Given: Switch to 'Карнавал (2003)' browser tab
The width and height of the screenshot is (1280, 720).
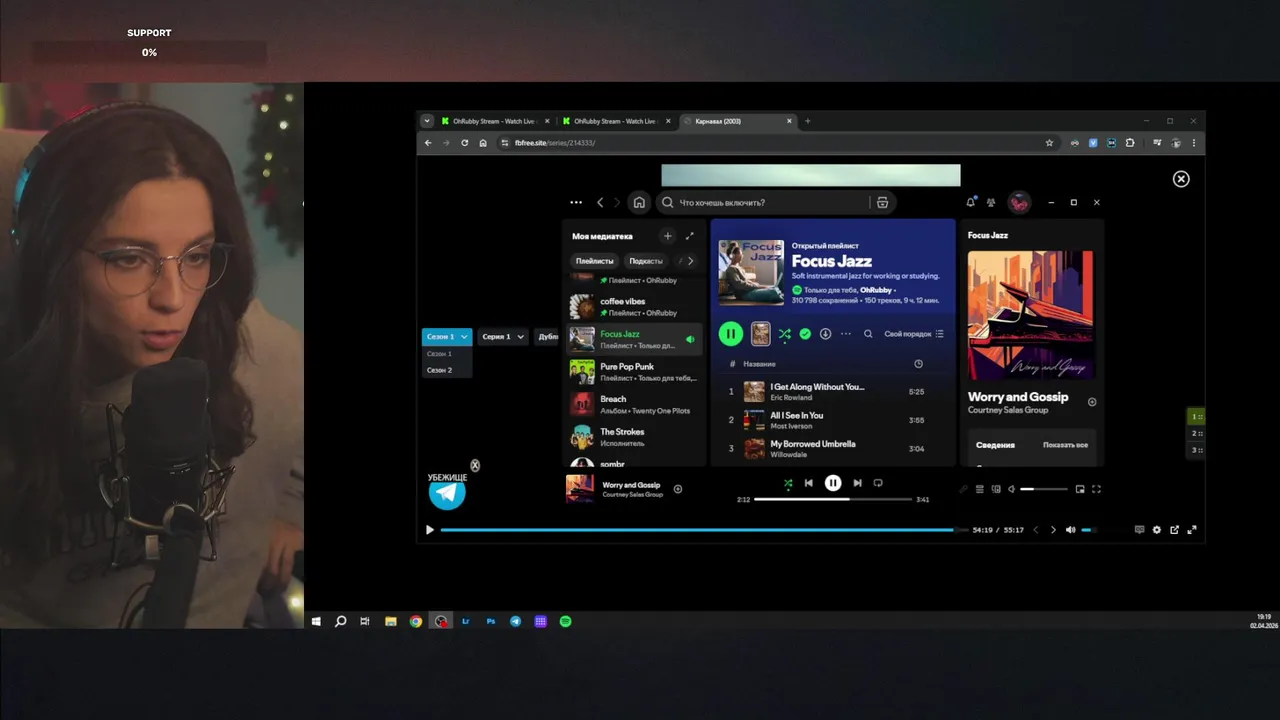Looking at the screenshot, I should [x=737, y=121].
